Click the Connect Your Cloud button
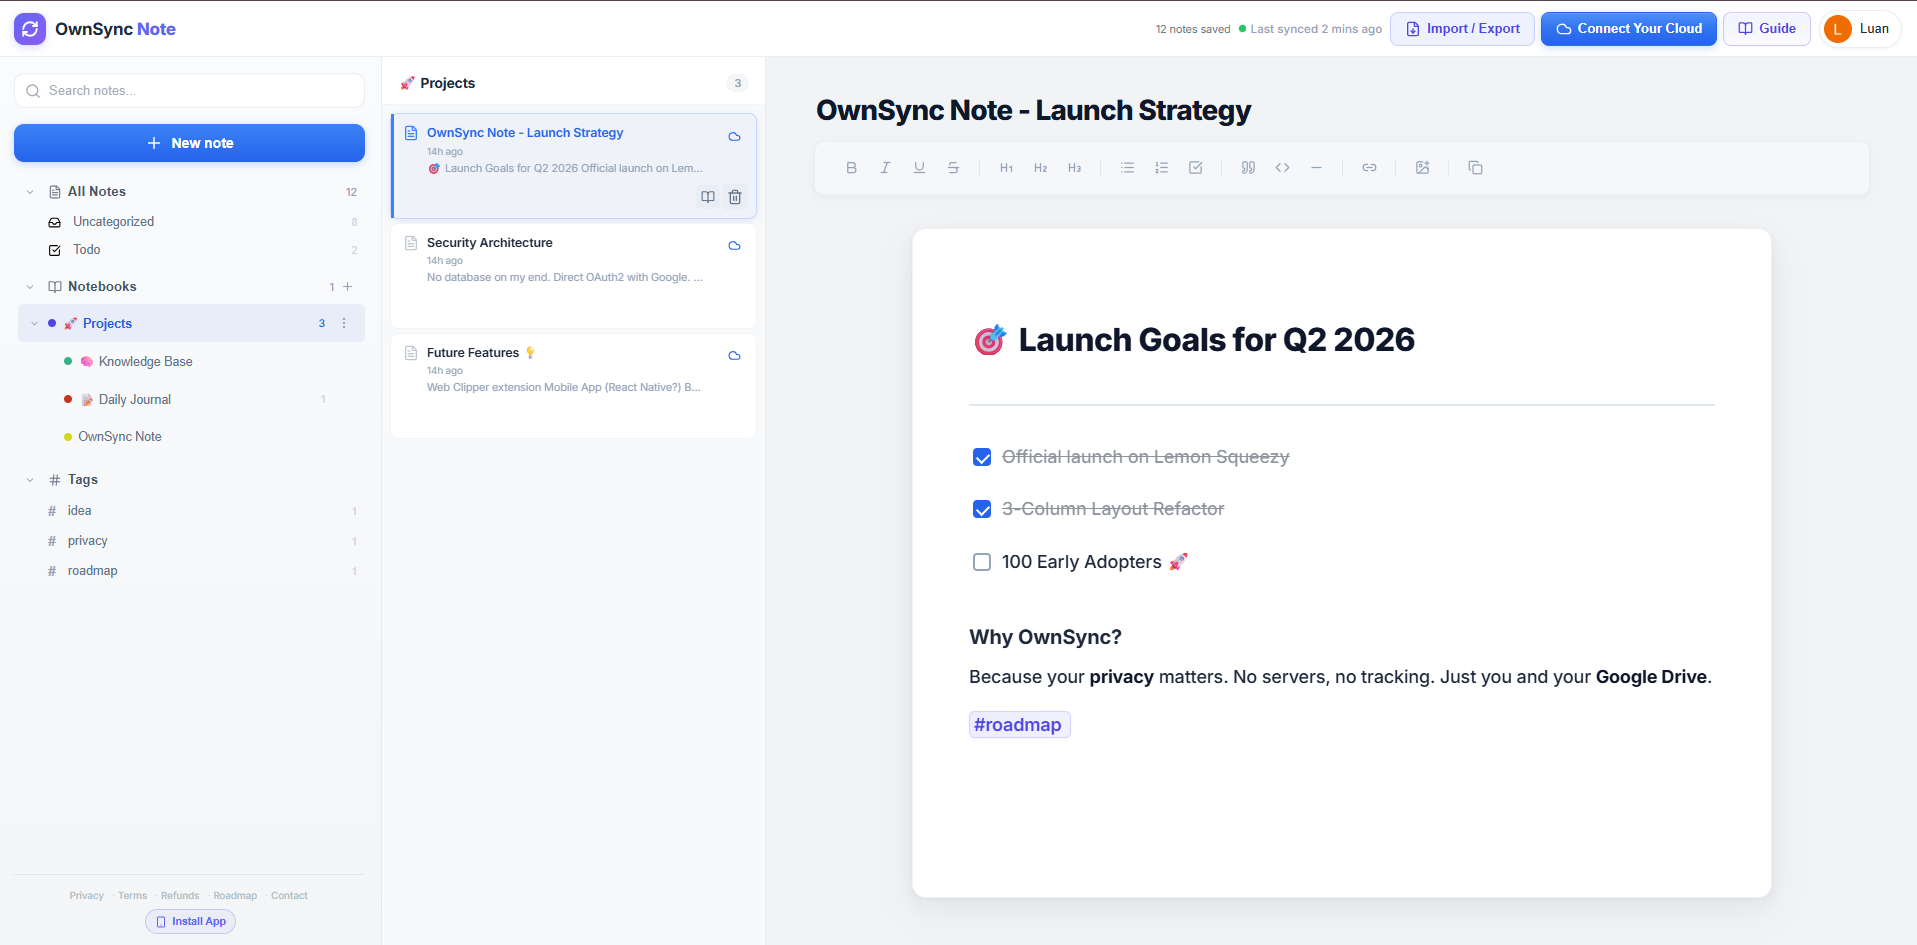 coord(1628,28)
